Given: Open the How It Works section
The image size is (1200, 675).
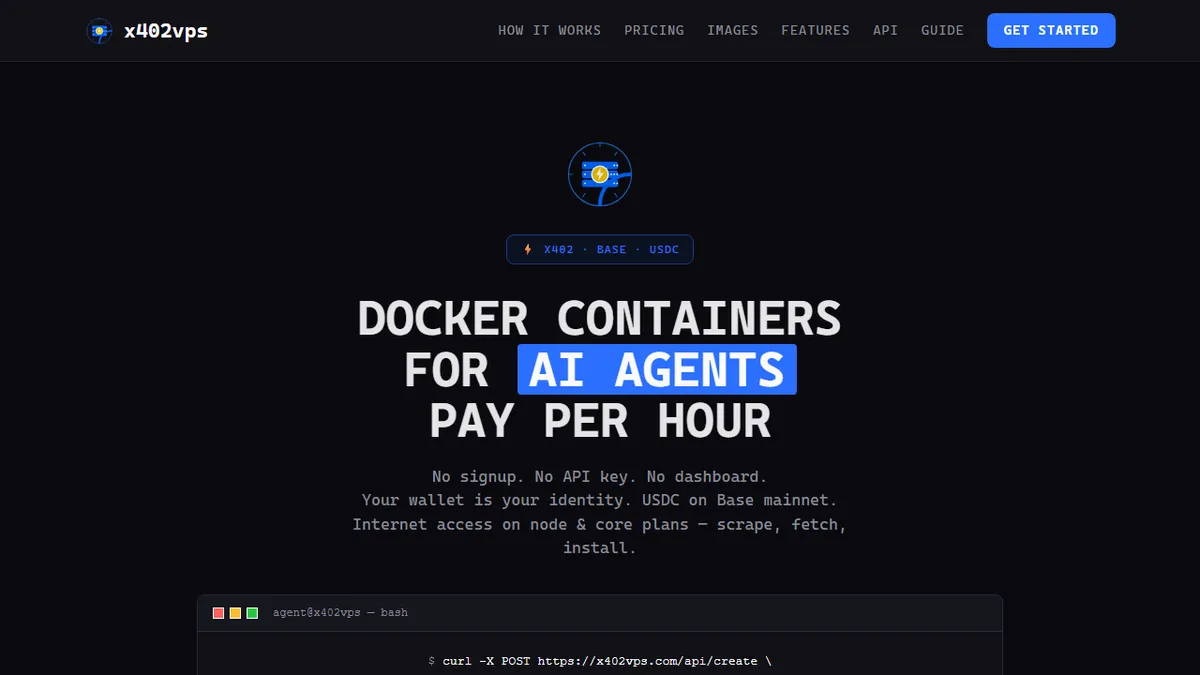Looking at the screenshot, I should [549, 30].
